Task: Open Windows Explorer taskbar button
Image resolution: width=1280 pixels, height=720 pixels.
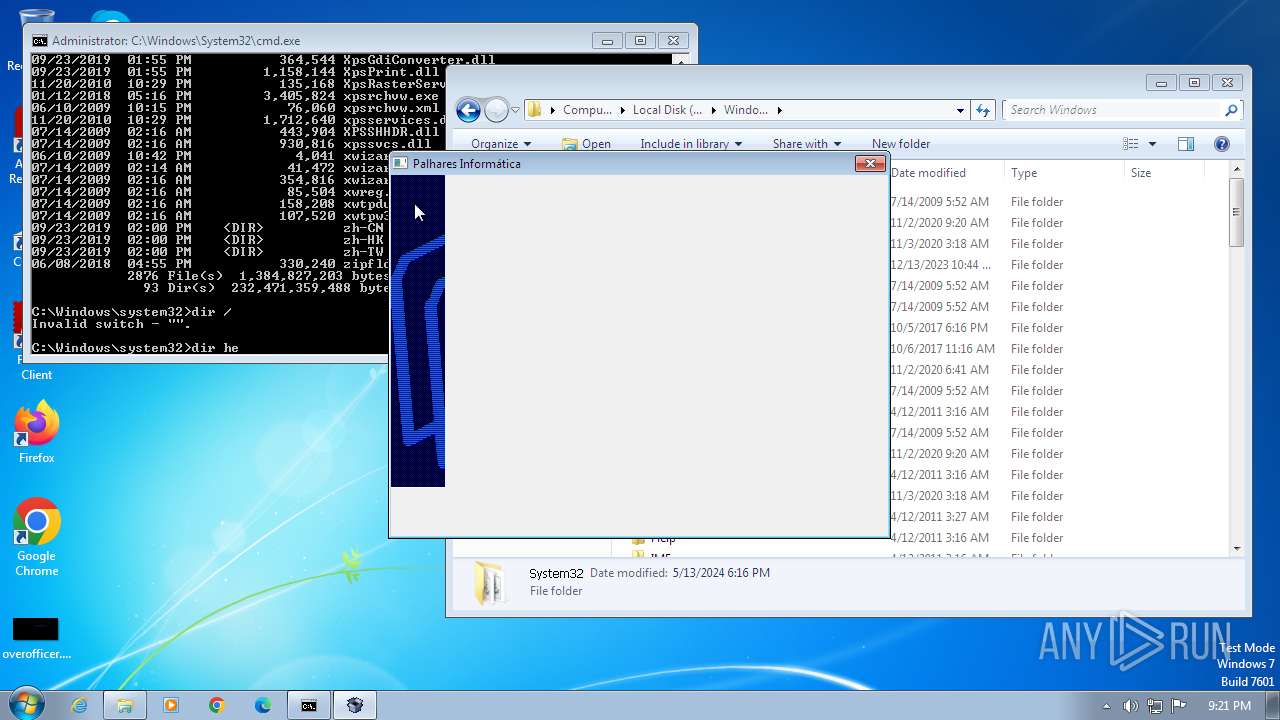Action: pos(125,705)
